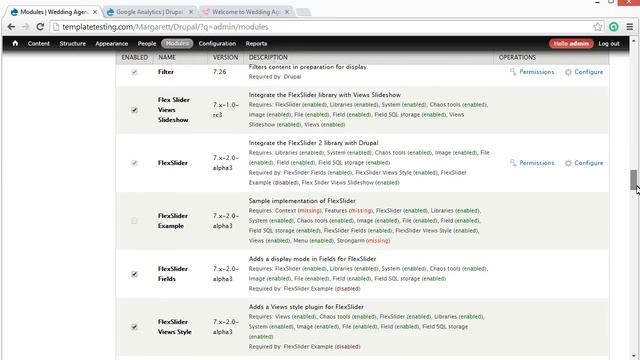Image resolution: width=640 pixels, height=360 pixels.
Task: Open Configure link for FlexSlider module
Action: tap(589, 163)
